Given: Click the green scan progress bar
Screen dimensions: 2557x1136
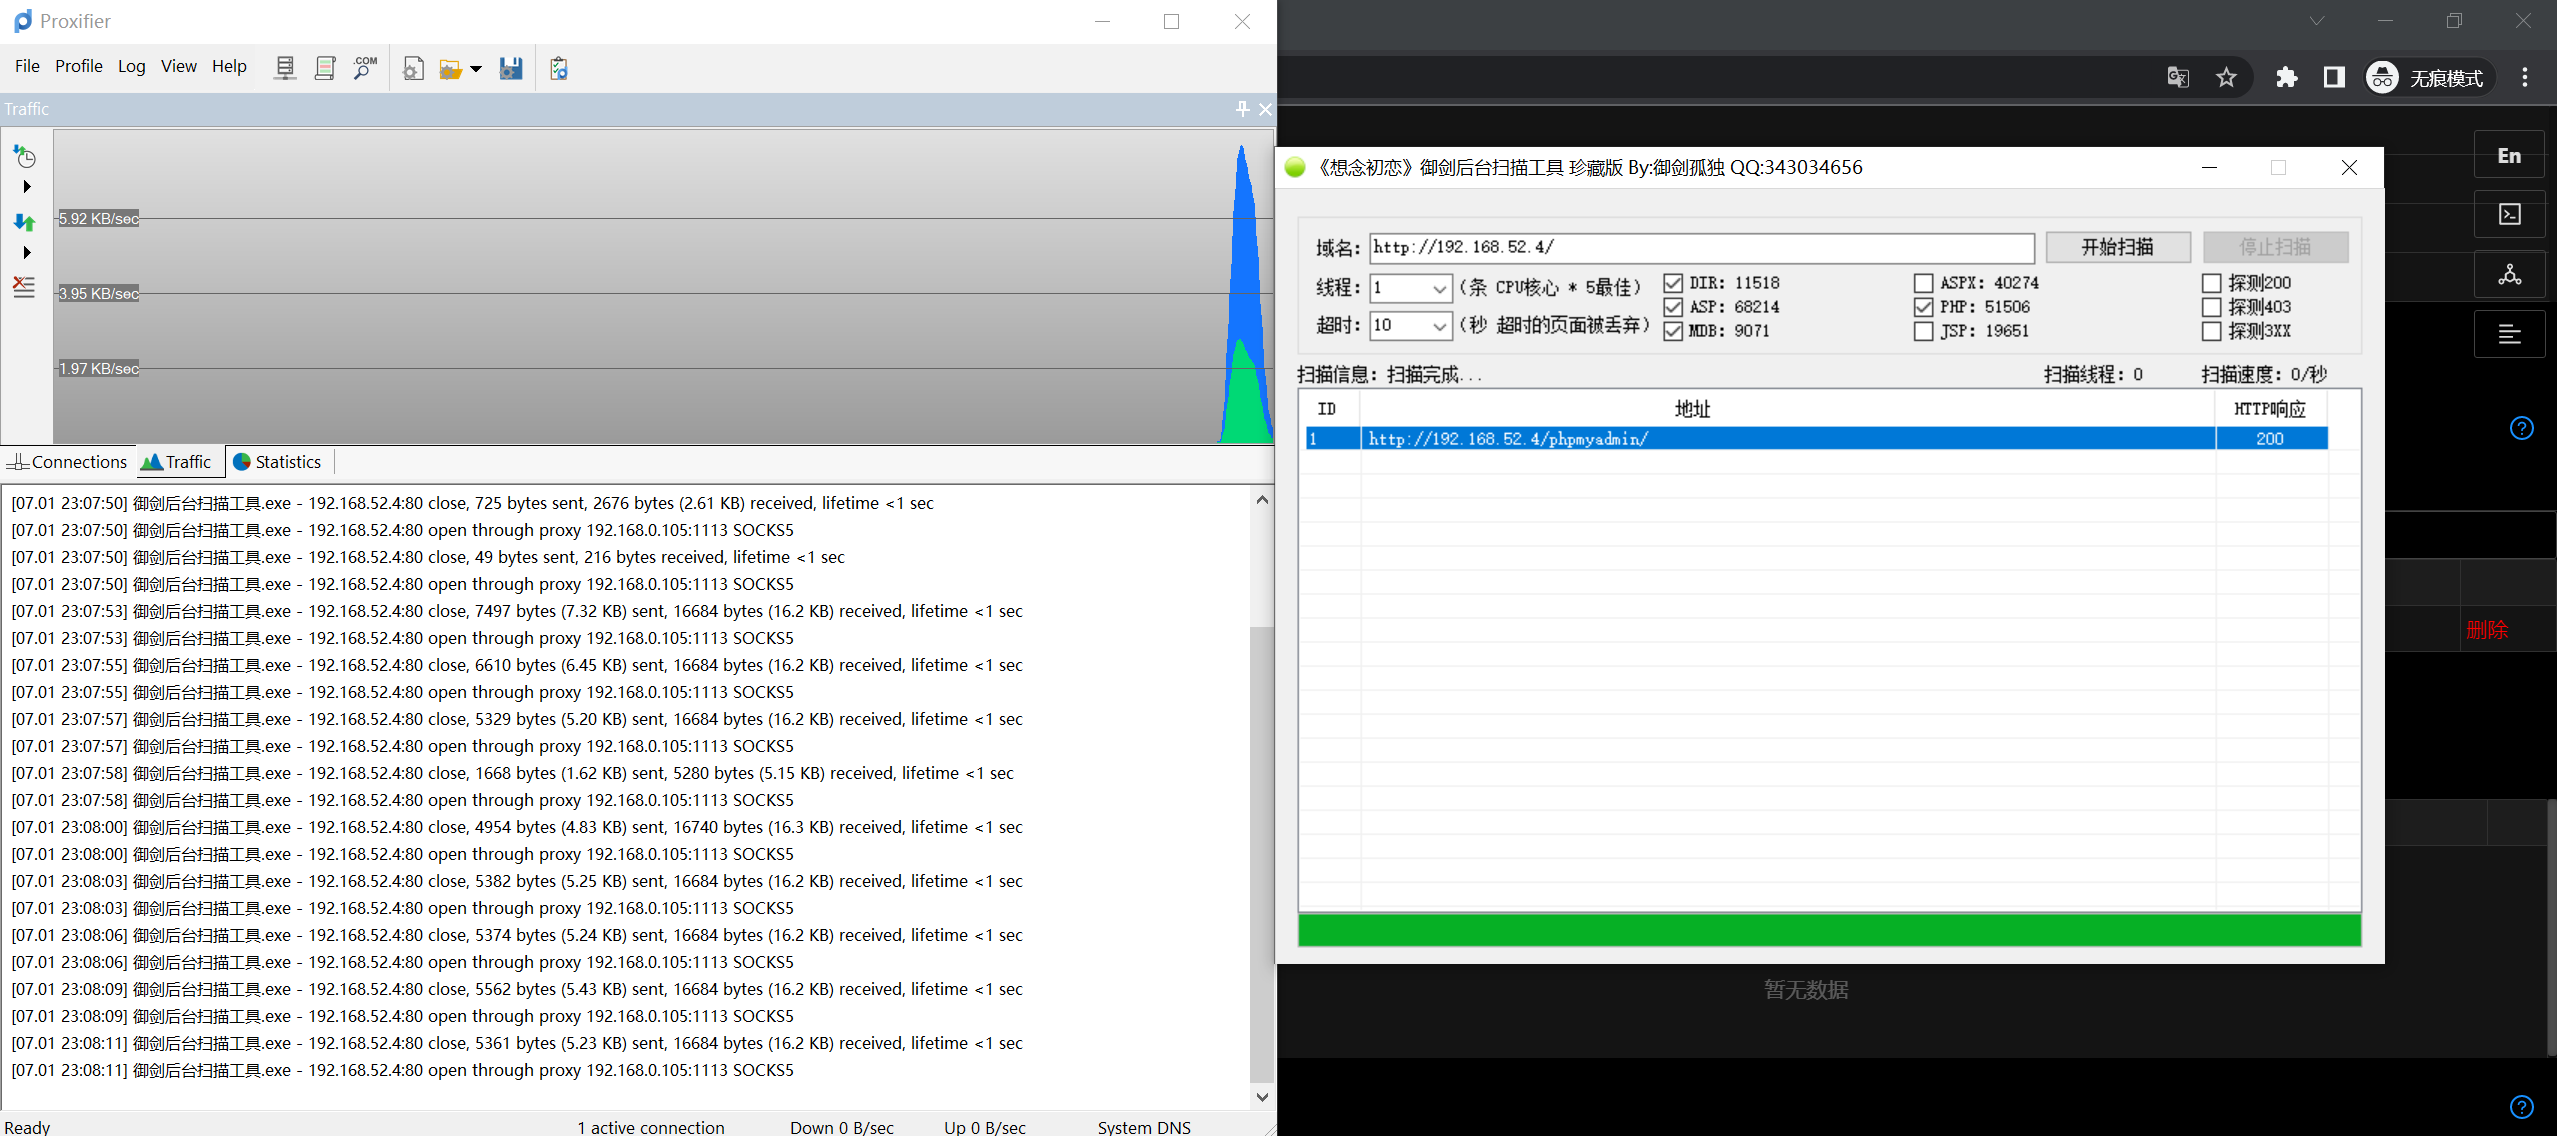Looking at the screenshot, I should coord(1829,929).
